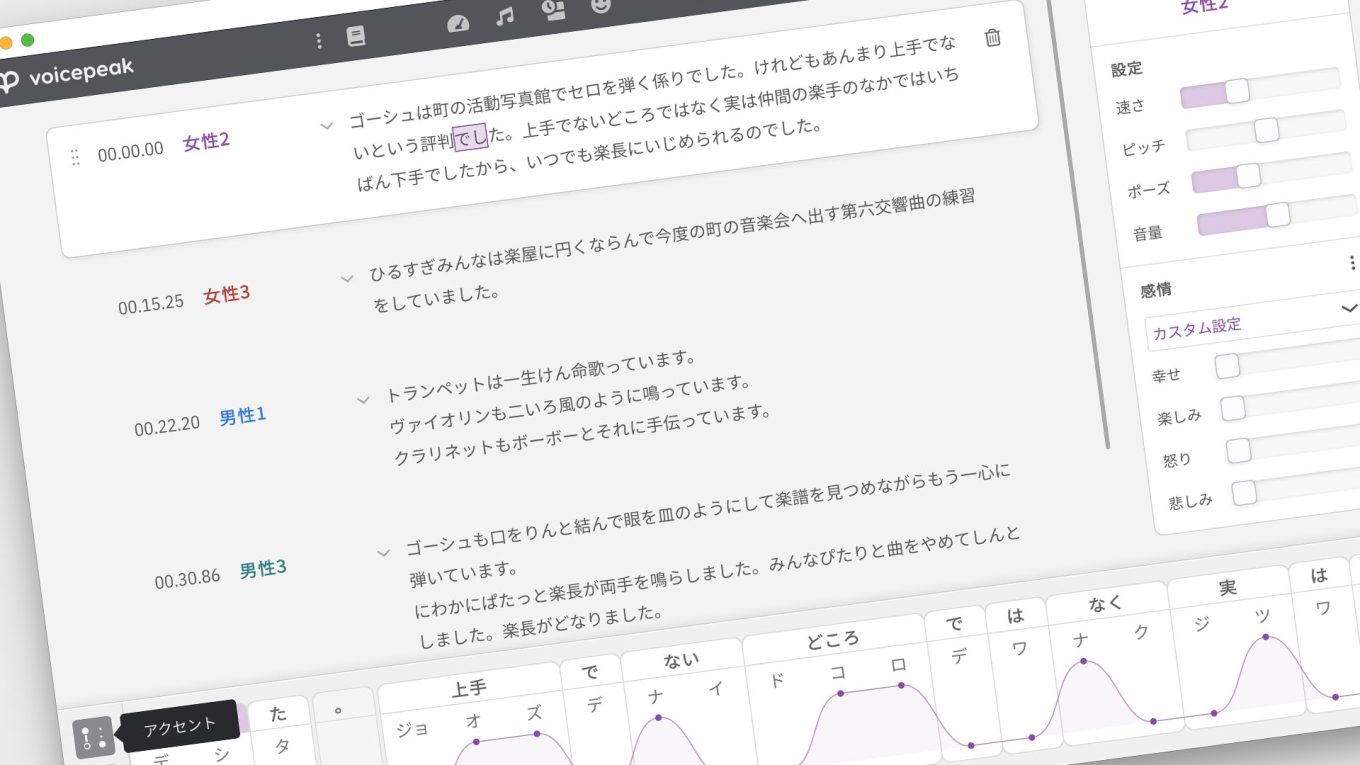Click the timestamp 00.00.00
This screenshot has width=1360, height=765.
pyautogui.click(x=130, y=151)
